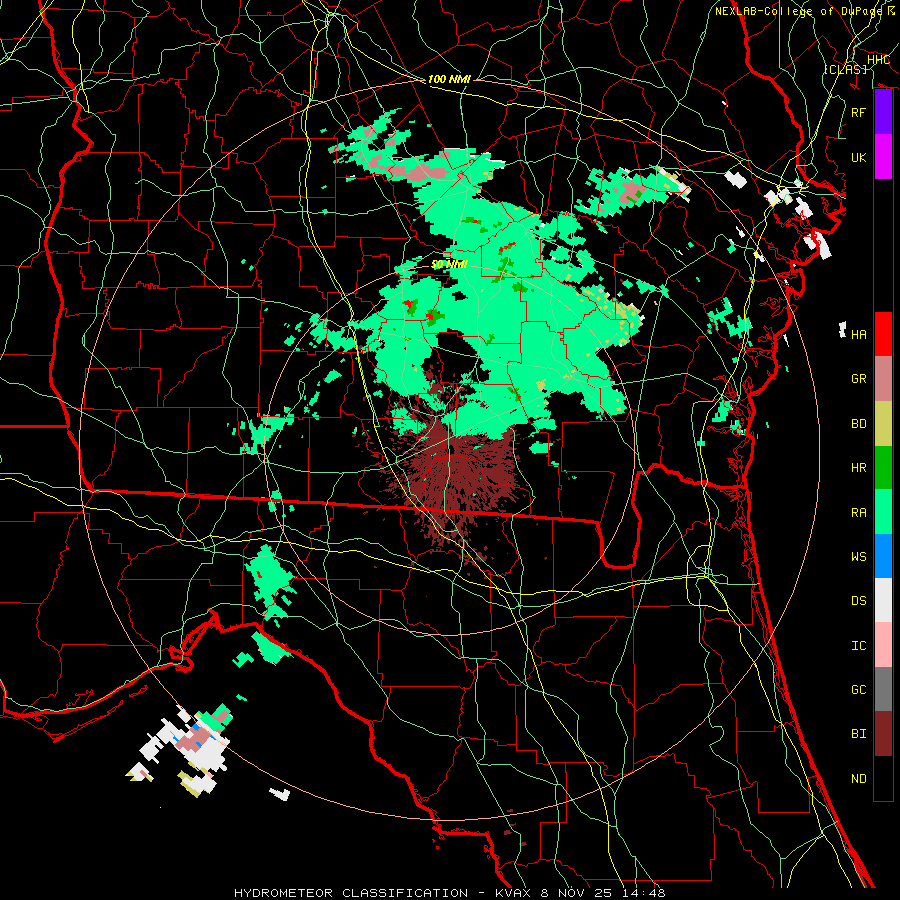Click the IC light pink legend swatch

pos(883,645)
